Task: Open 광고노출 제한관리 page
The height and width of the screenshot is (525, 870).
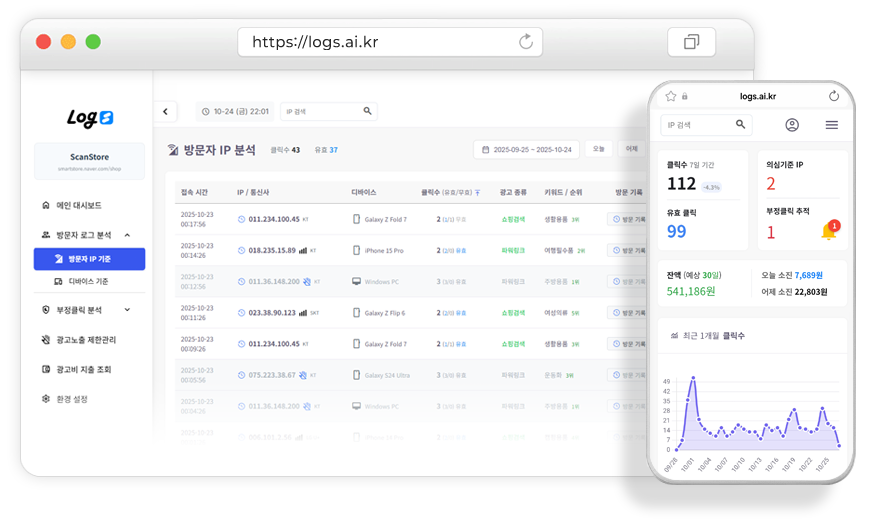Action: (85, 340)
